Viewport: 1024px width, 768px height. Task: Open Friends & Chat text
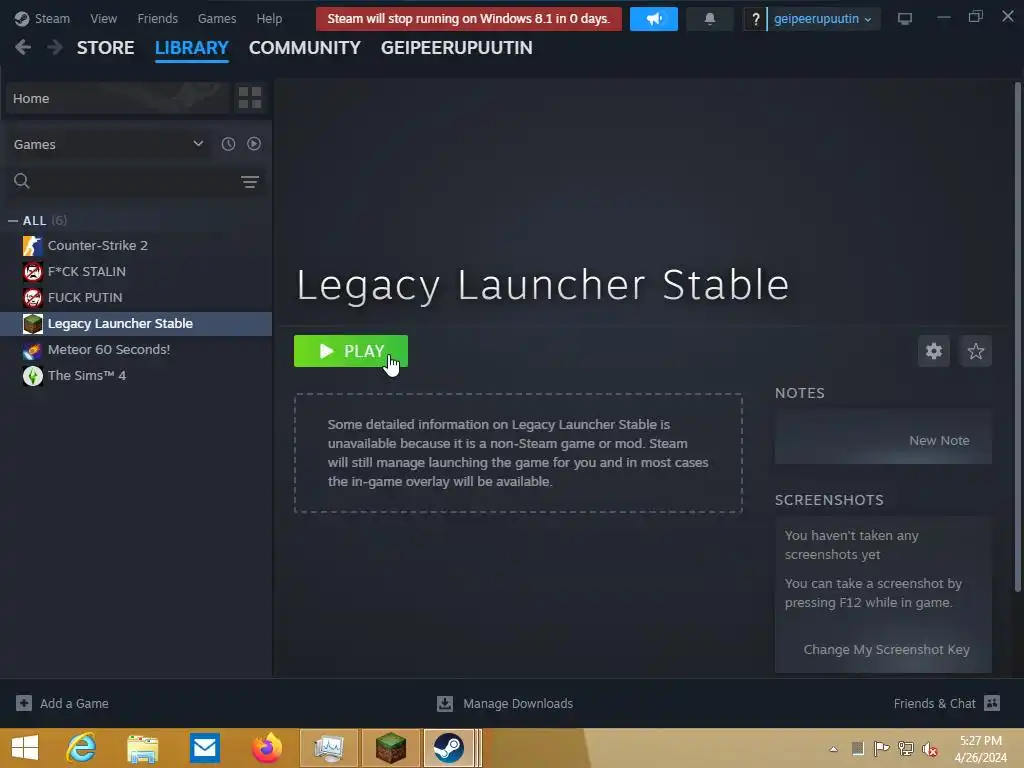(935, 703)
